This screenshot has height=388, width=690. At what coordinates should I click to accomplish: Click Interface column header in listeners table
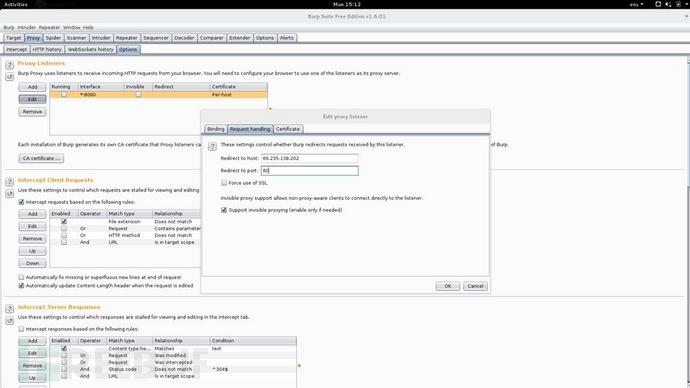tap(101, 87)
